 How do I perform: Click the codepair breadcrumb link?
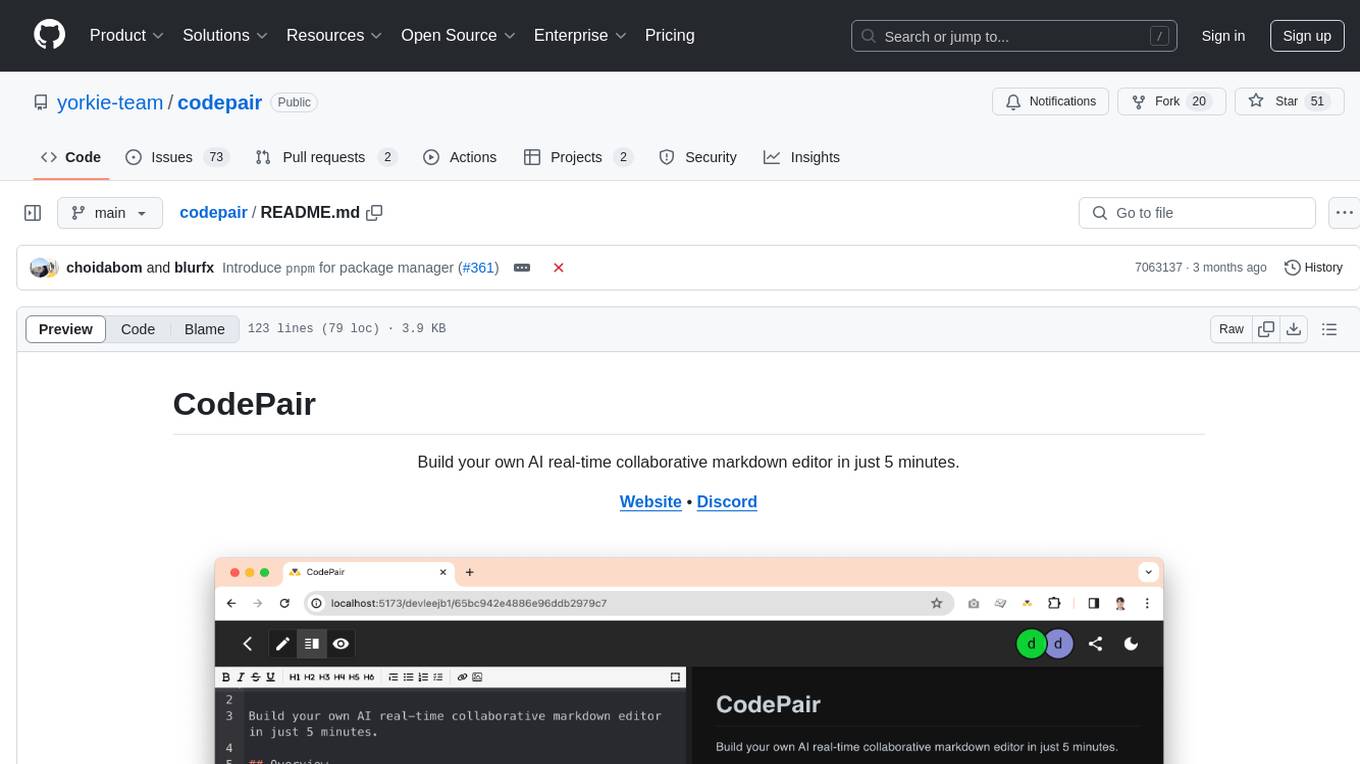213,212
